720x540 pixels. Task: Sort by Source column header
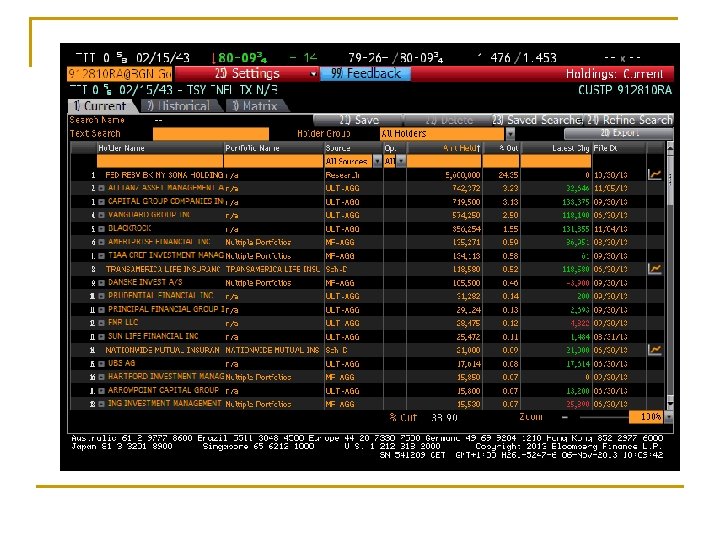pyautogui.click(x=354, y=148)
